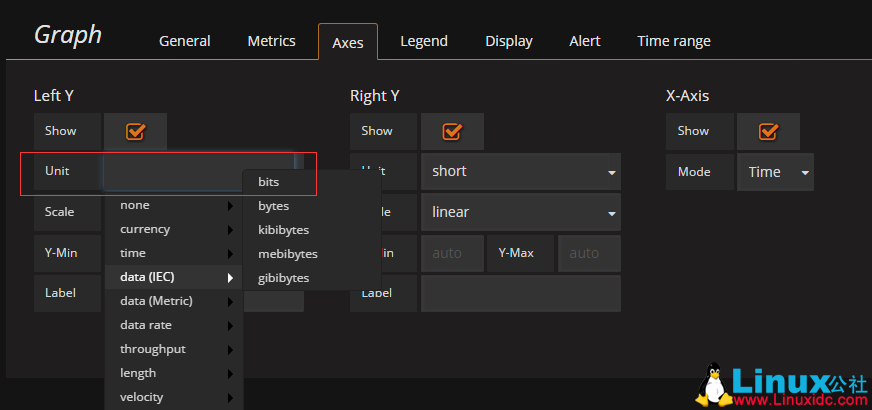Toggle the Left Y Show checkbox
This screenshot has width=872, height=410.
[x=136, y=131]
